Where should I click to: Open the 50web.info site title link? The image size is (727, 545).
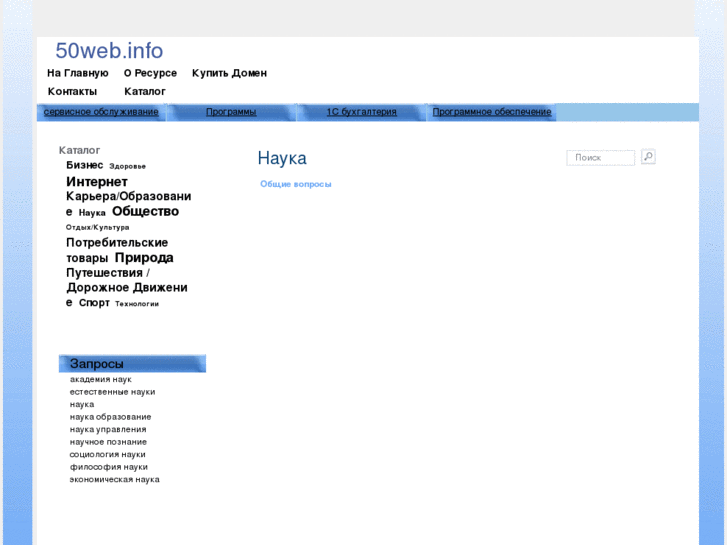click(109, 51)
